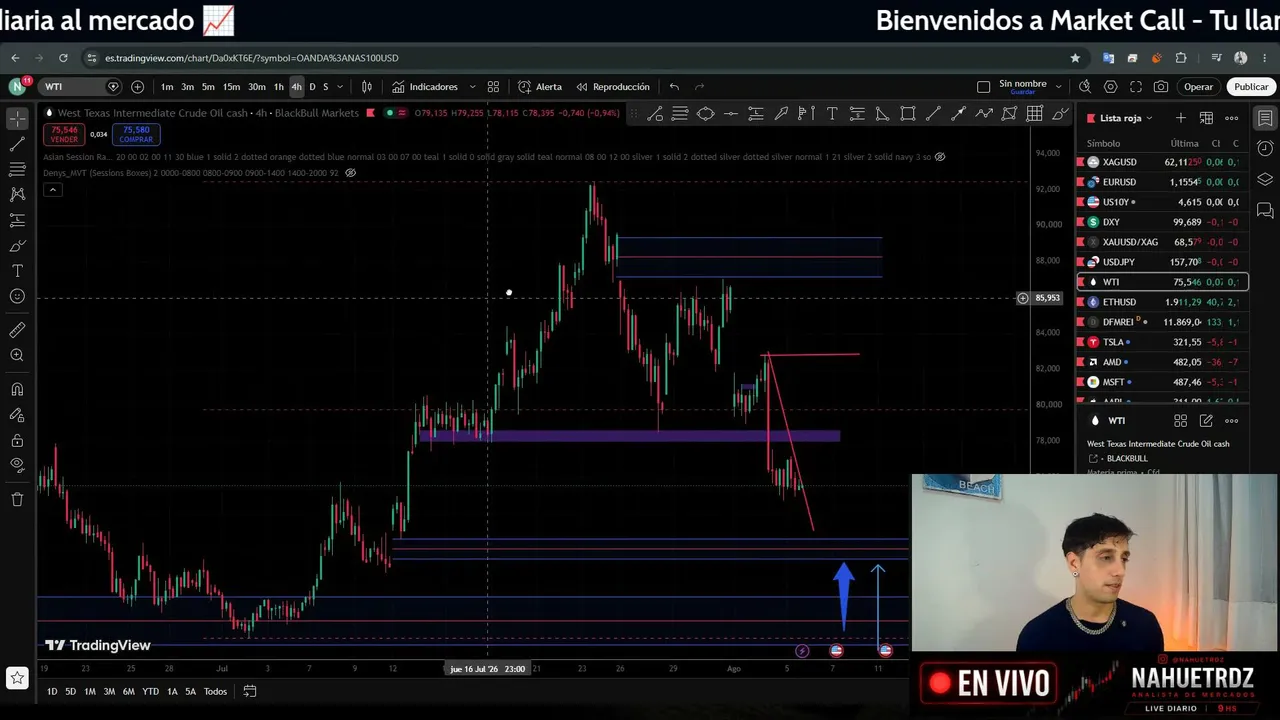1280x720 pixels.
Task: Collapse the indicator legend with chevron
Action: pos(52,190)
